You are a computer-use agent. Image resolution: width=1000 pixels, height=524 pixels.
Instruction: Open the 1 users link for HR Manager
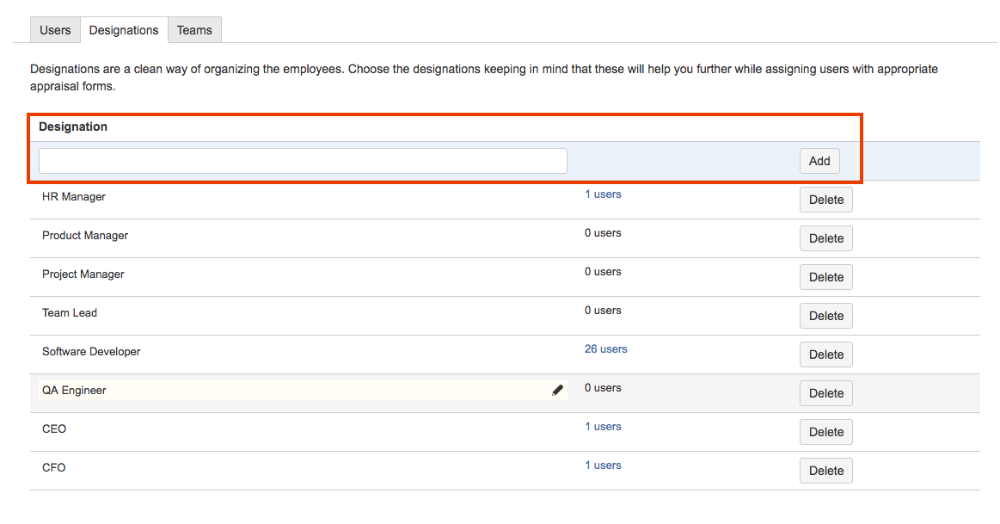(603, 194)
